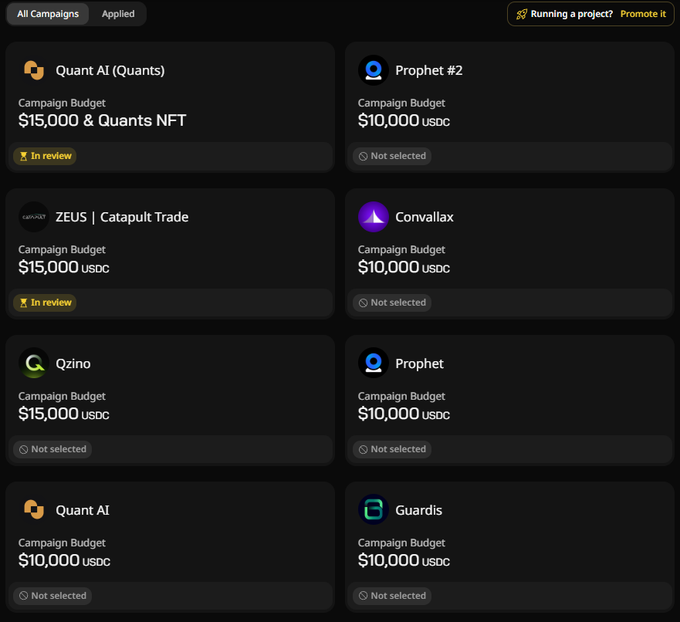Screen dimensions: 680x622
Task: Open the Convallax campaign title
Action: 424,217
